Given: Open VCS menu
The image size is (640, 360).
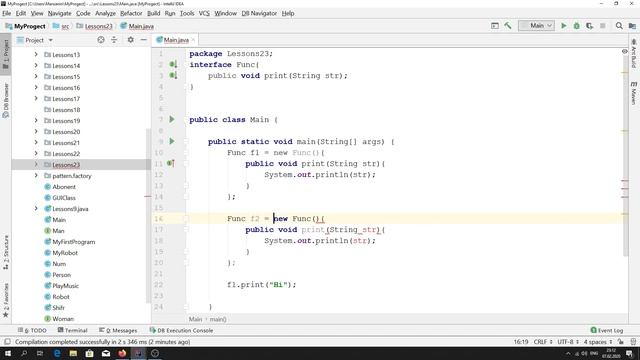Looking at the screenshot, I should click(204, 13).
